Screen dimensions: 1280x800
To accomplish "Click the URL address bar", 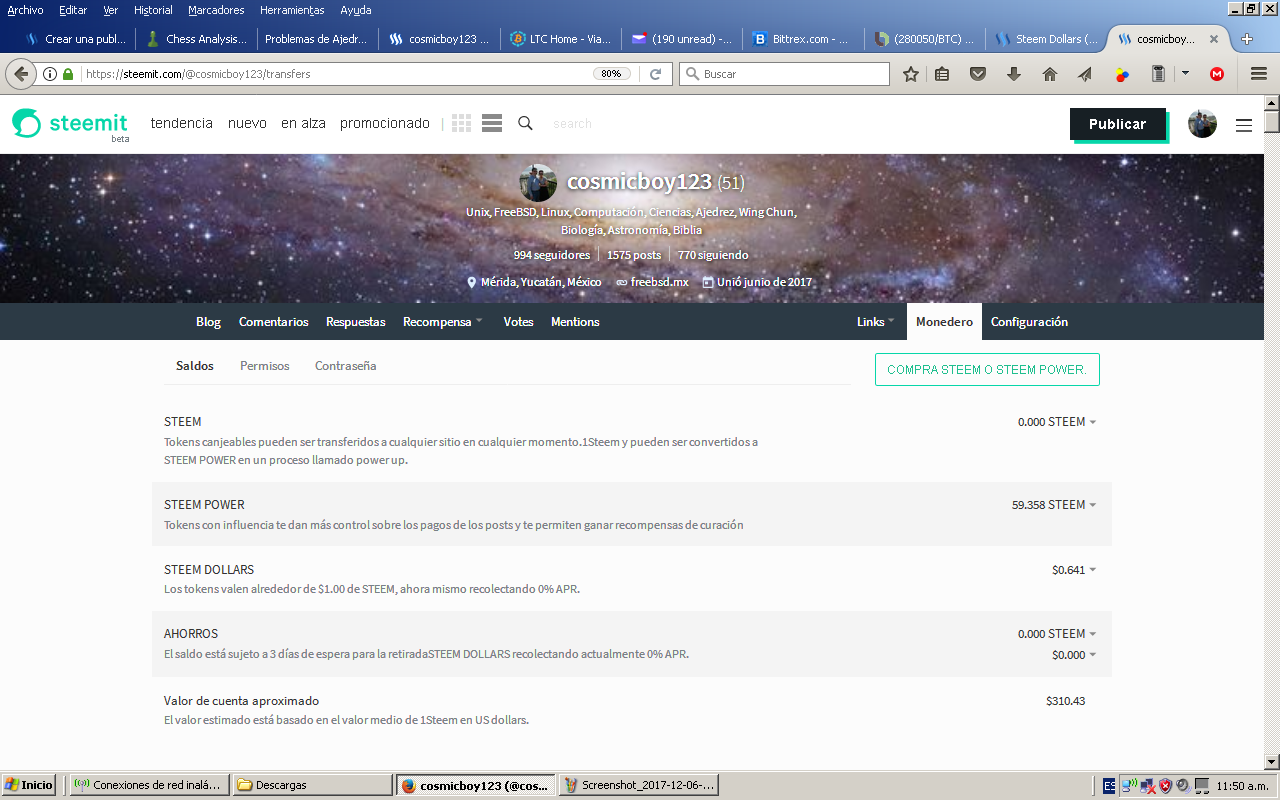I will click(337, 74).
